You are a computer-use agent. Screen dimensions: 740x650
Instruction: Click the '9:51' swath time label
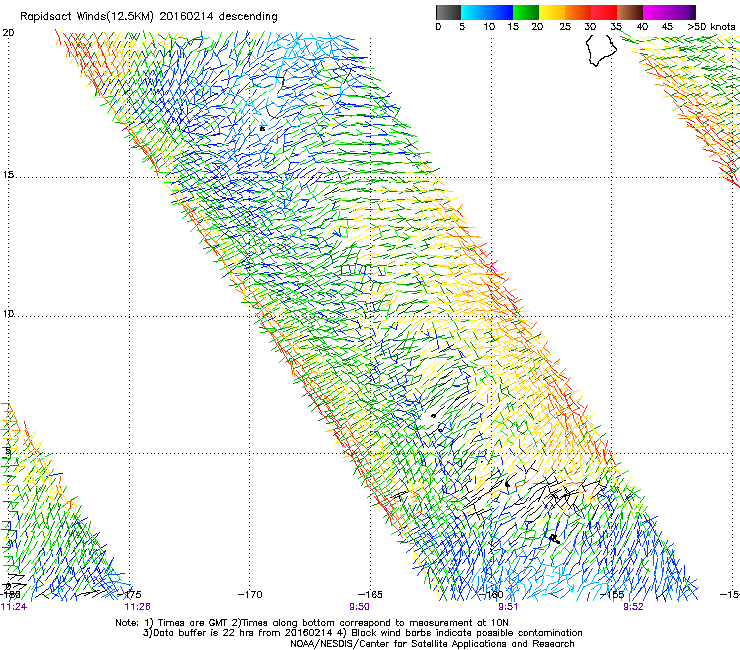tap(508, 607)
